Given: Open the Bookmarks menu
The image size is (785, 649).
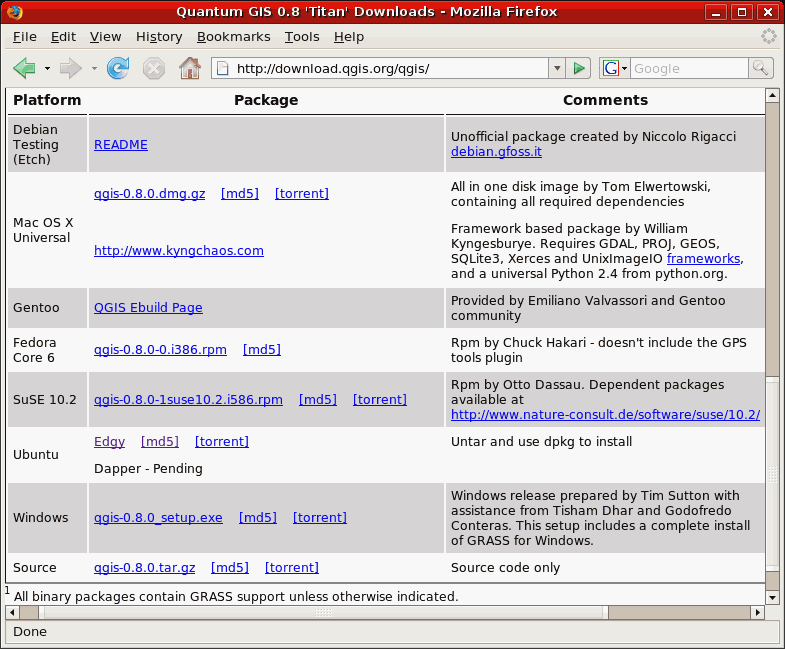Looking at the screenshot, I should pos(233,37).
